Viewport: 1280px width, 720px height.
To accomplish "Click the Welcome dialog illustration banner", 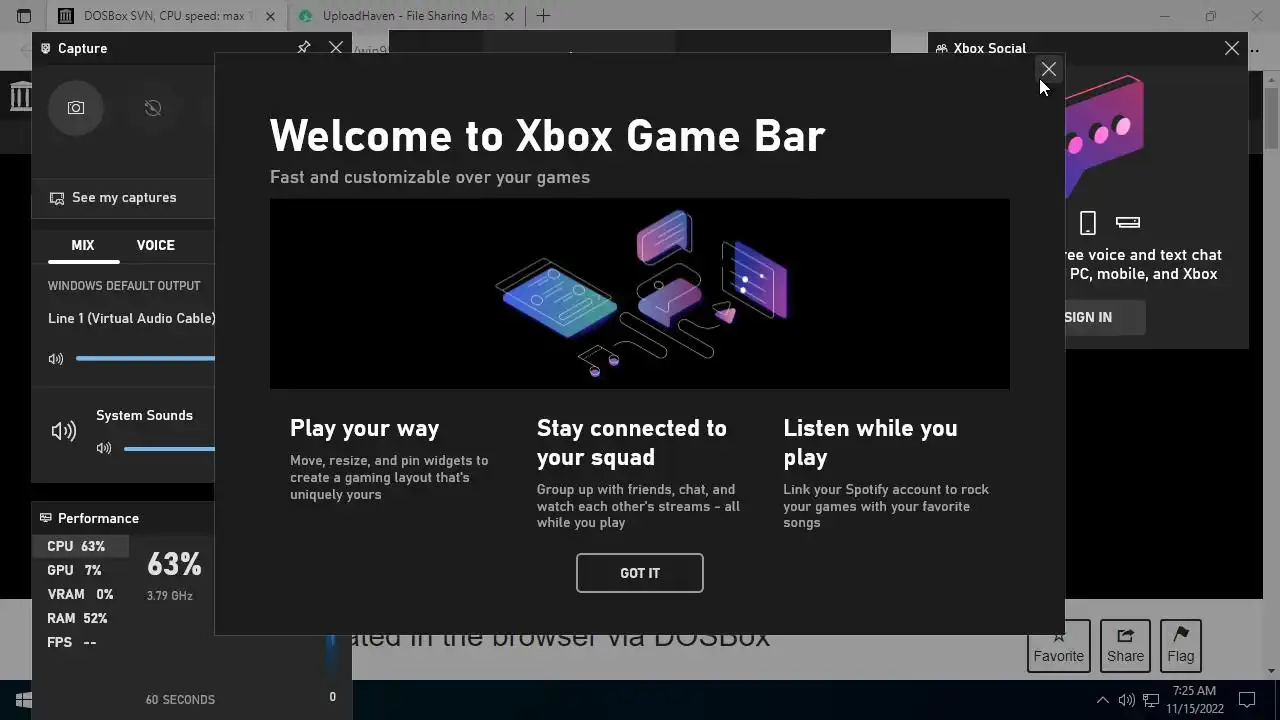I will [640, 293].
